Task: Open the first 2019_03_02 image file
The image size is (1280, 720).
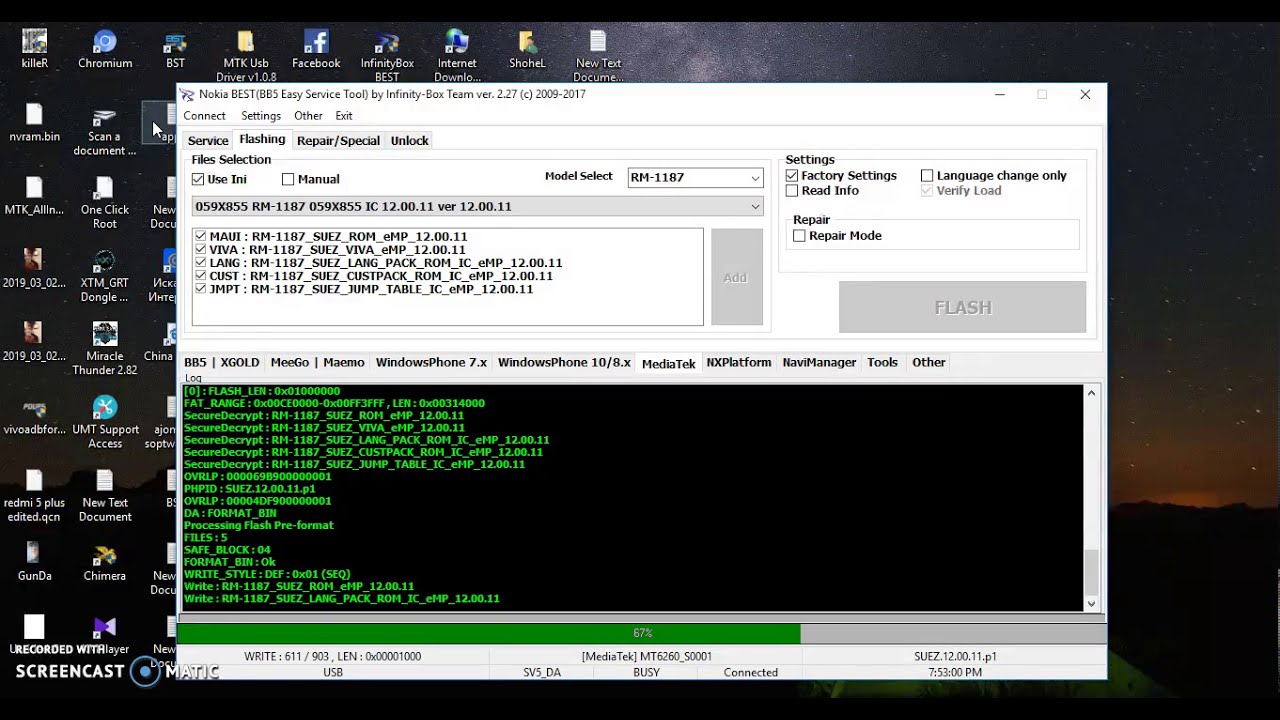Action: coord(35,269)
